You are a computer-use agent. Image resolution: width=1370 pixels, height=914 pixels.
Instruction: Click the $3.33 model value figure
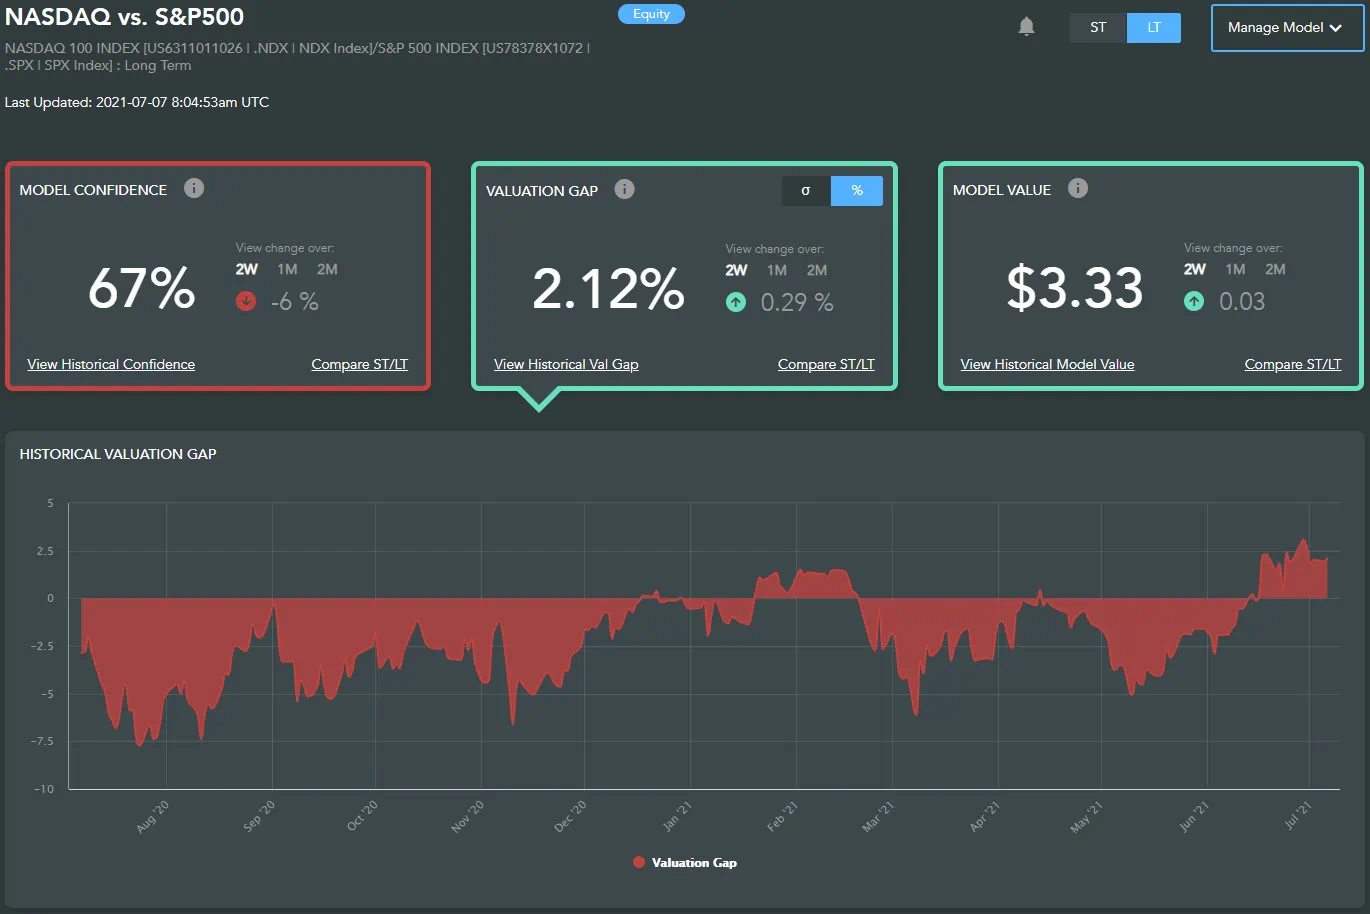(x=1075, y=288)
